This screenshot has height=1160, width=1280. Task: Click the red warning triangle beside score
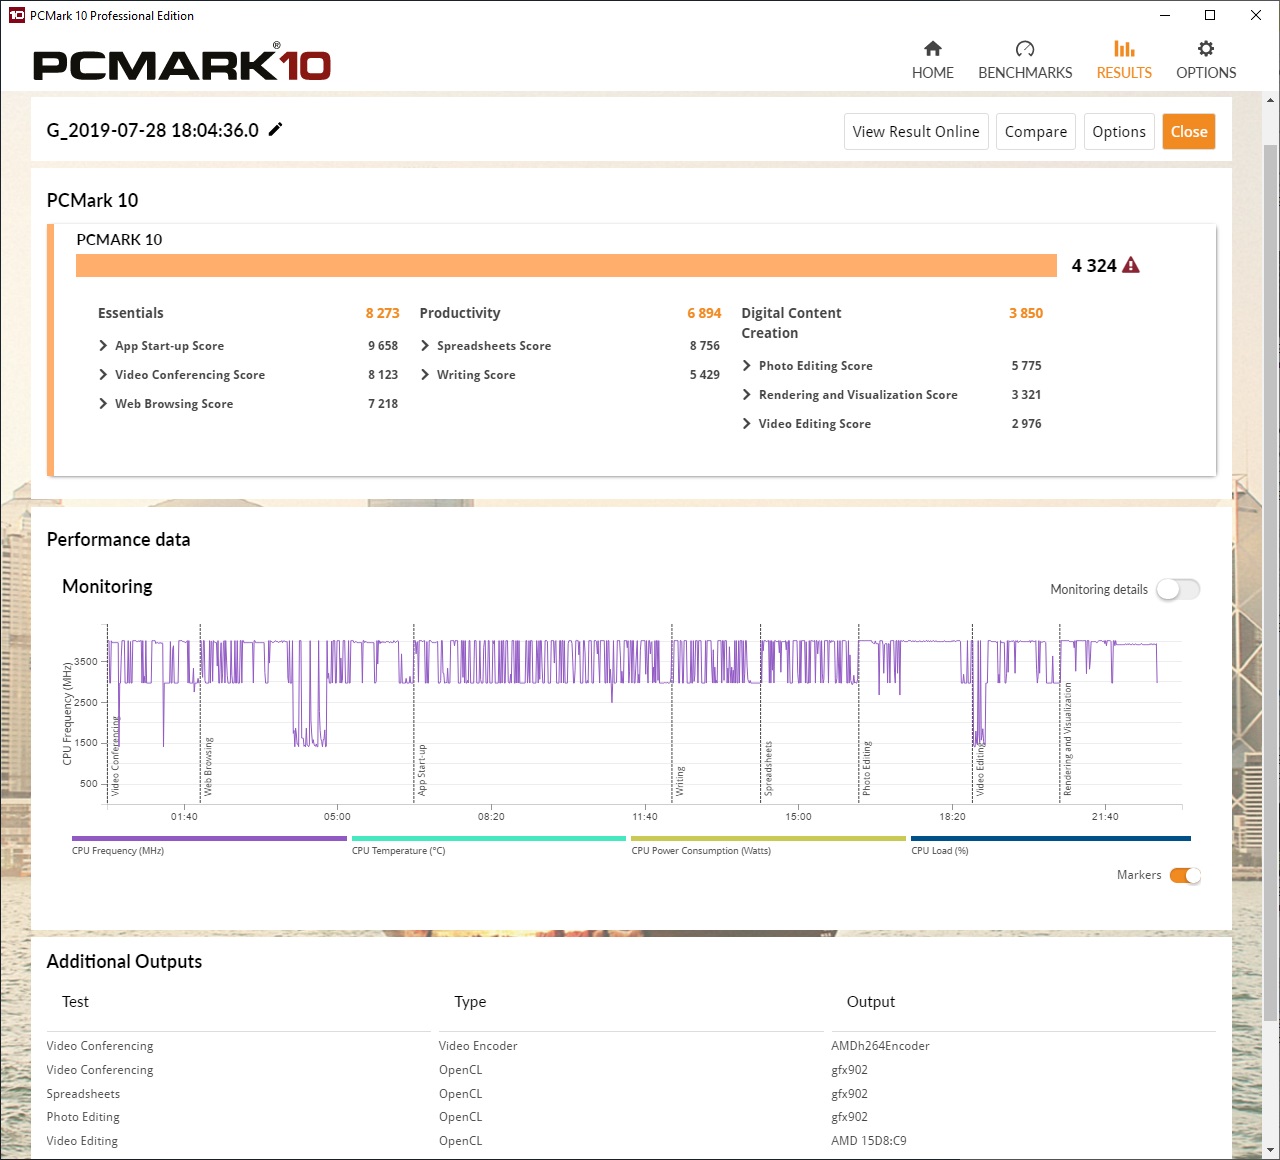[1131, 265]
